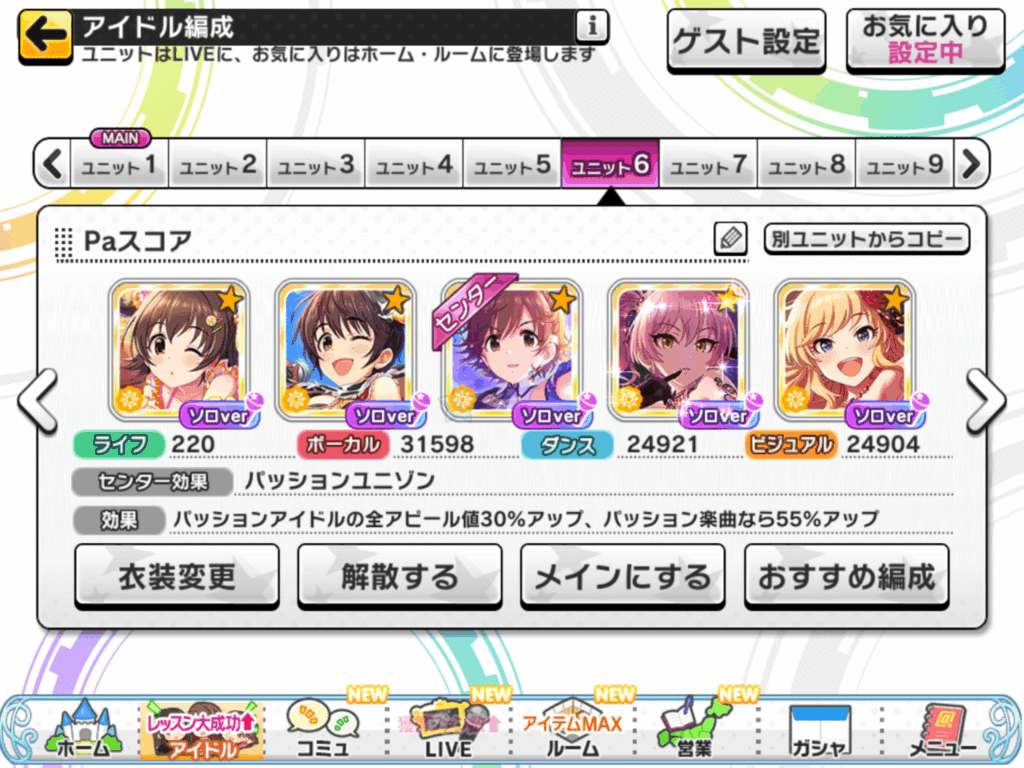Tap the yellow back arrow icon
Viewport: 1024px width, 768px height.
tap(45, 37)
